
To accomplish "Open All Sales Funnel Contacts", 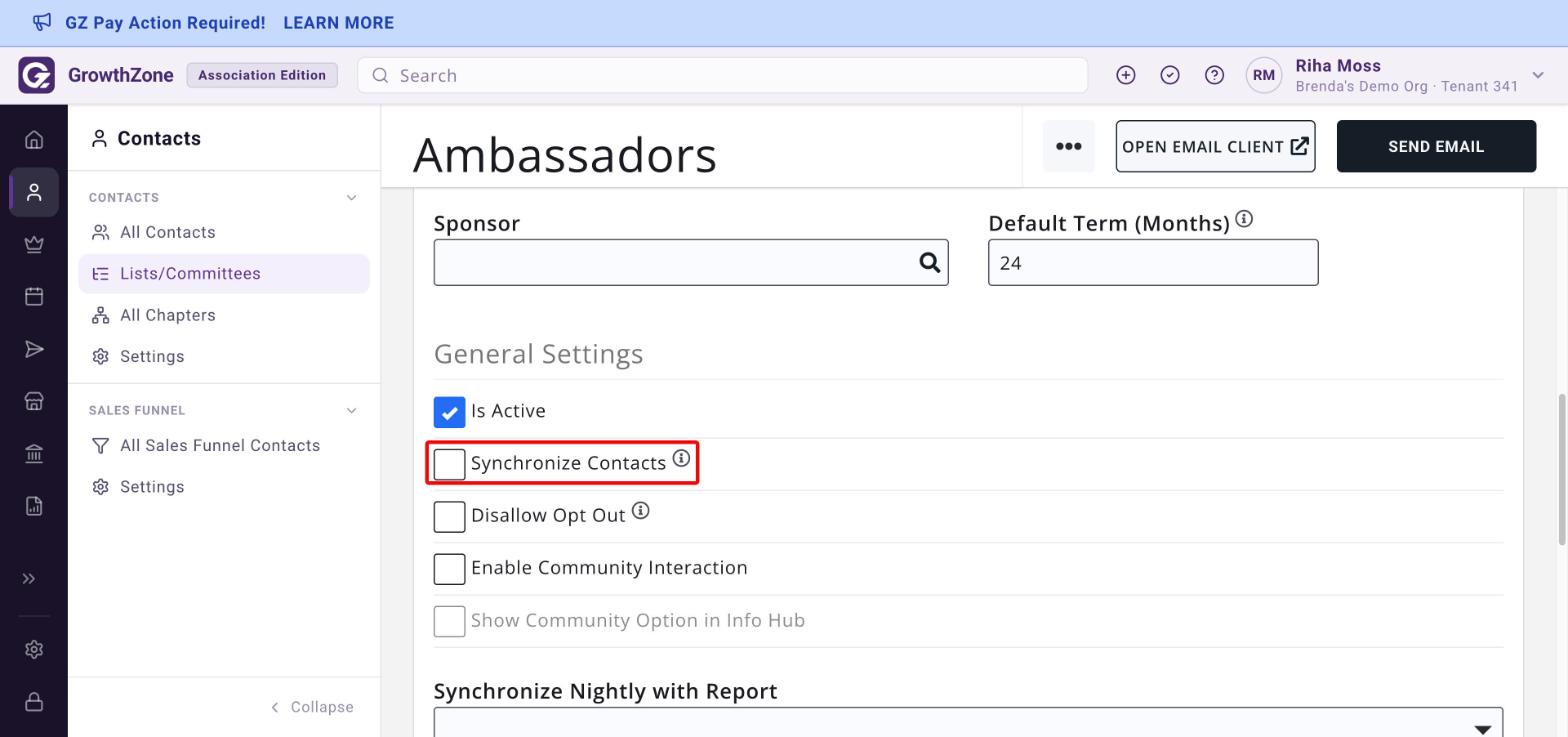I will pyautogui.click(x=224, y=446).
